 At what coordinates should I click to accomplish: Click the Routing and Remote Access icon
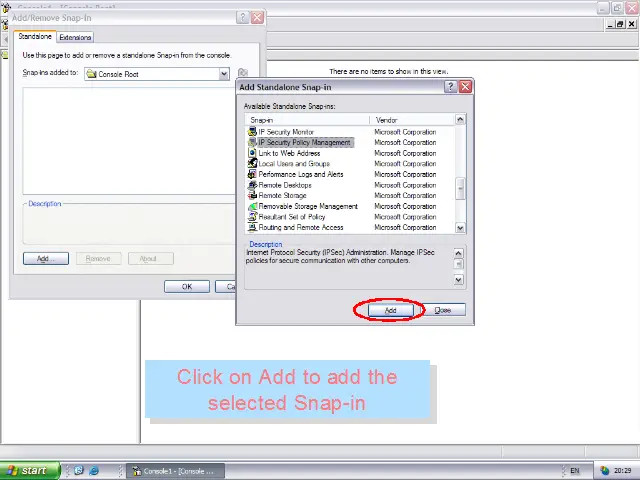point(252,227)
